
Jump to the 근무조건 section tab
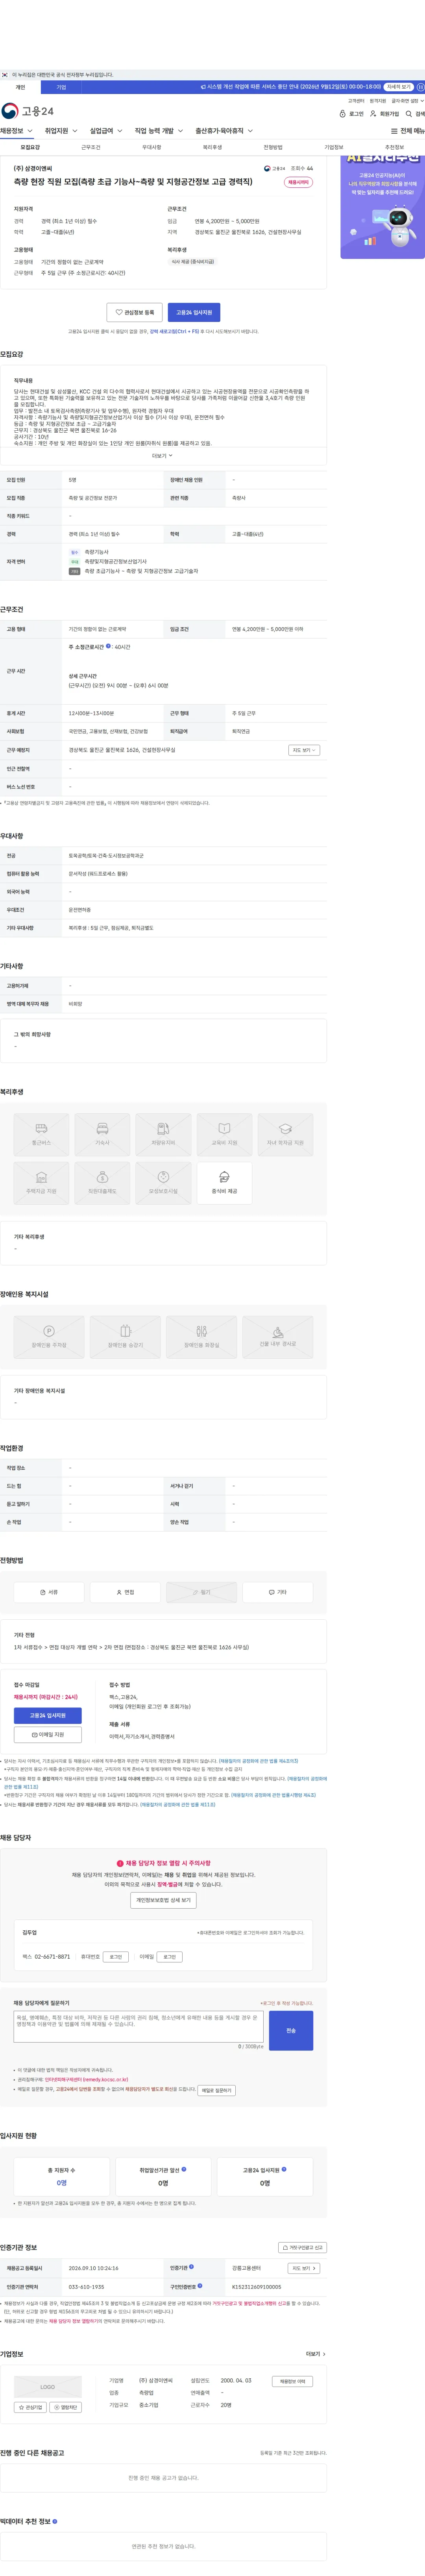[91, 147]
